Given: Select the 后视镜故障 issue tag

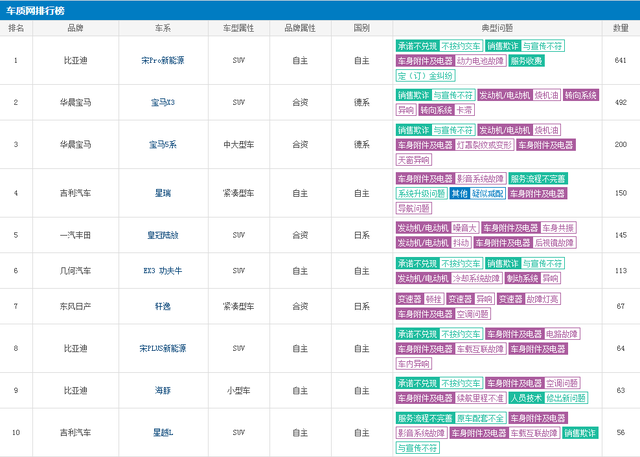Looking at the screenshot, I should coord(554,243).
